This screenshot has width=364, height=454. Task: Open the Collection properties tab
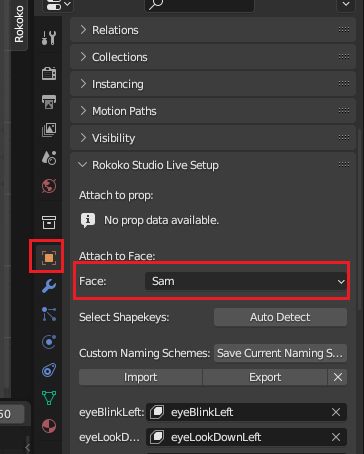[x=49, y=222]
